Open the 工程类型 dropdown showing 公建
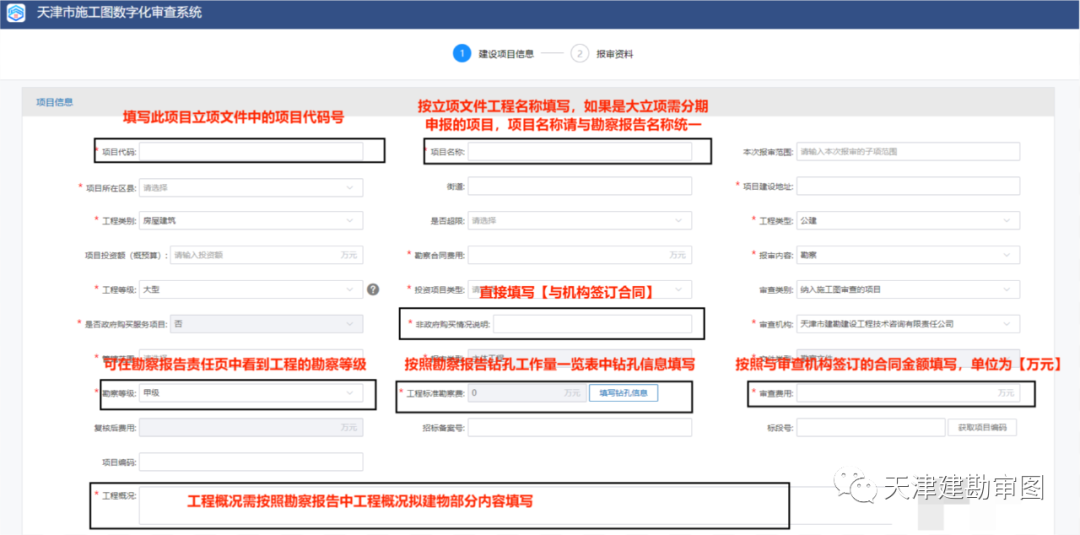Viewport: 1080px width, 535px height. (x=908, y=220)
